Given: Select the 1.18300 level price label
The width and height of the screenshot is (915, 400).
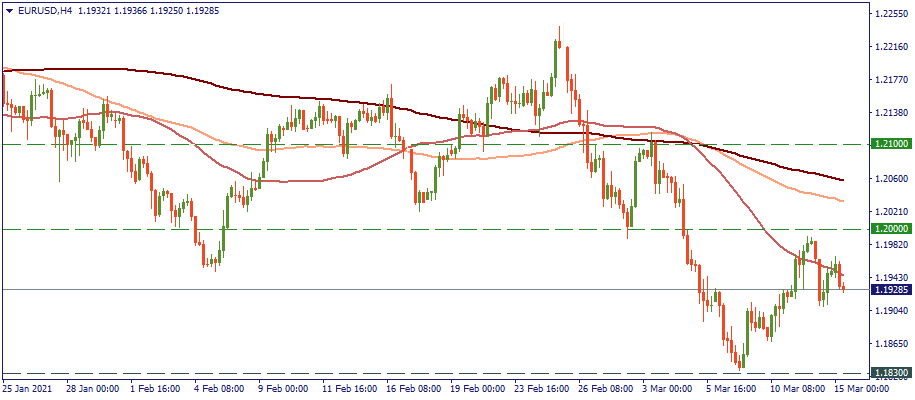Looking at the screenshot, I should pos(889,373).
